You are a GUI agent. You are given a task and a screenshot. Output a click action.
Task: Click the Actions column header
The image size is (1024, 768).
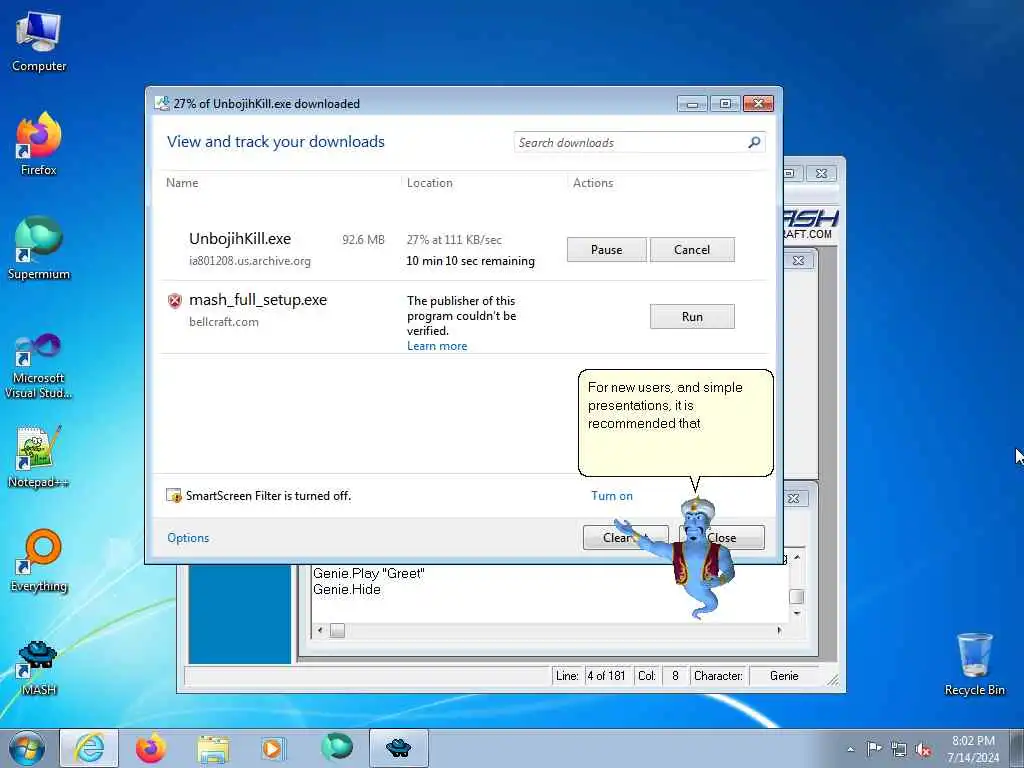coord(593,183)
